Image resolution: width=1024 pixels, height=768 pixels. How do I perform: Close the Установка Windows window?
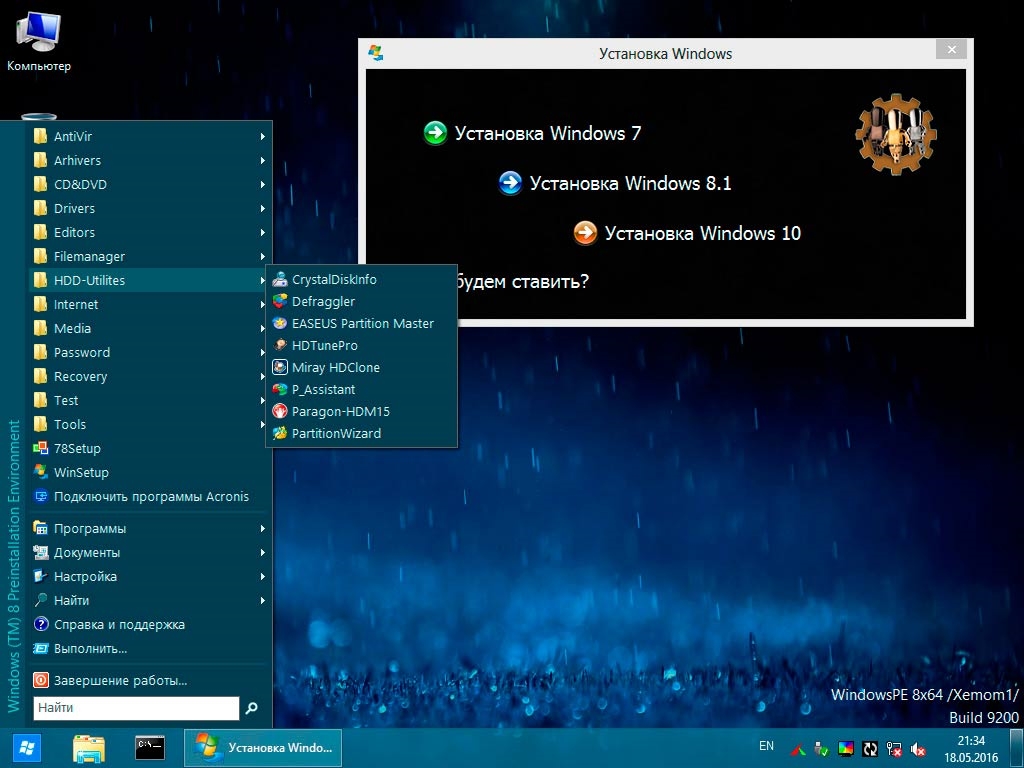pyautogui.click(x=952, y=50)
